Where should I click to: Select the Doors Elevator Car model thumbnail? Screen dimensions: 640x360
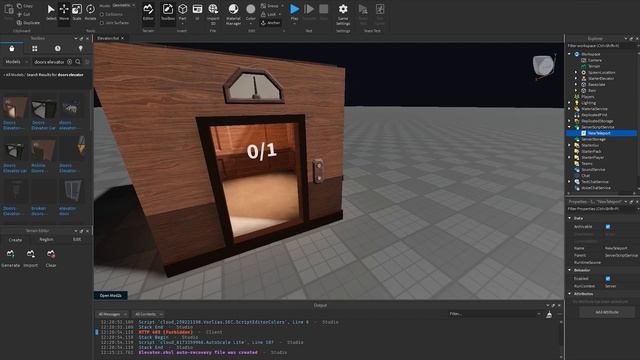click(x=44, y=109)
